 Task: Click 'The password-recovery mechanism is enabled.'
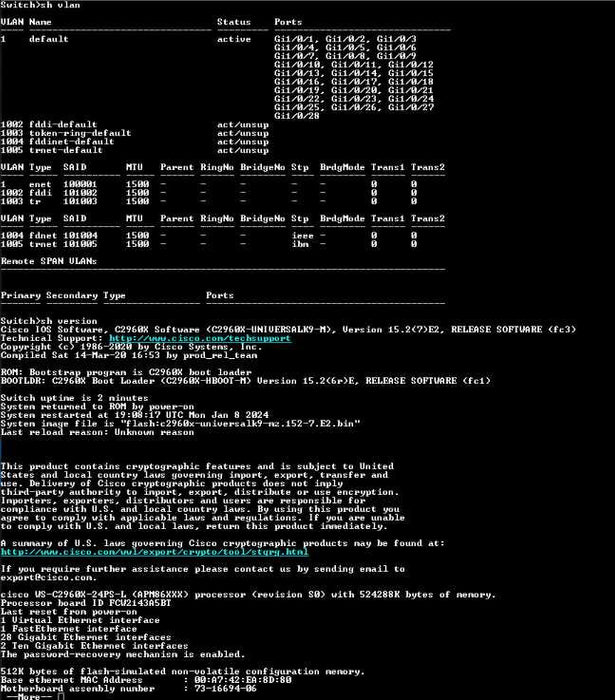(x=123, y=654)
